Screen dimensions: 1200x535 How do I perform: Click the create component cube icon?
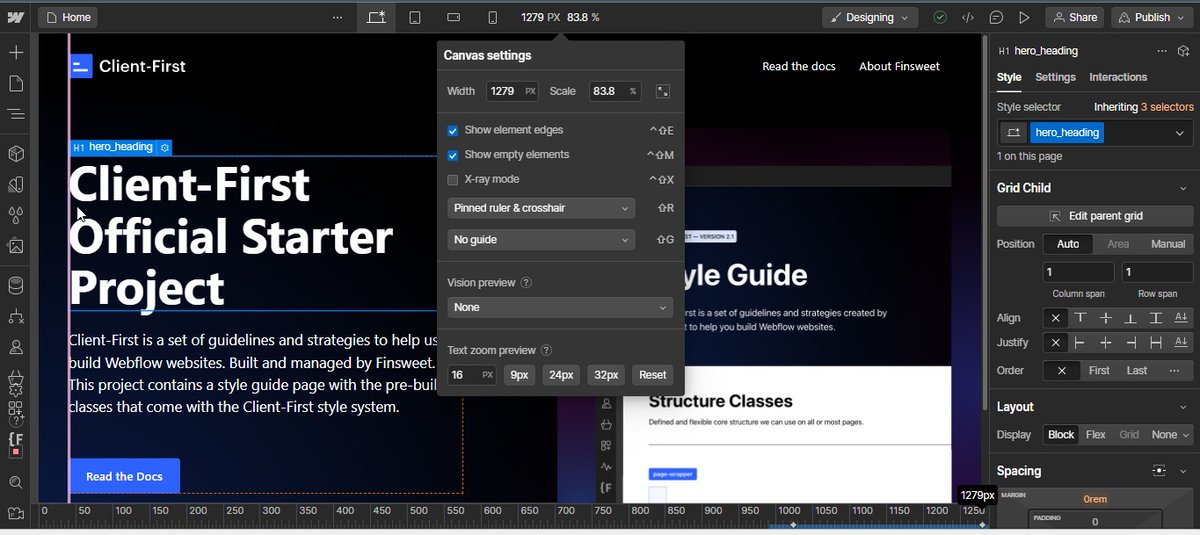(1183, 50)
